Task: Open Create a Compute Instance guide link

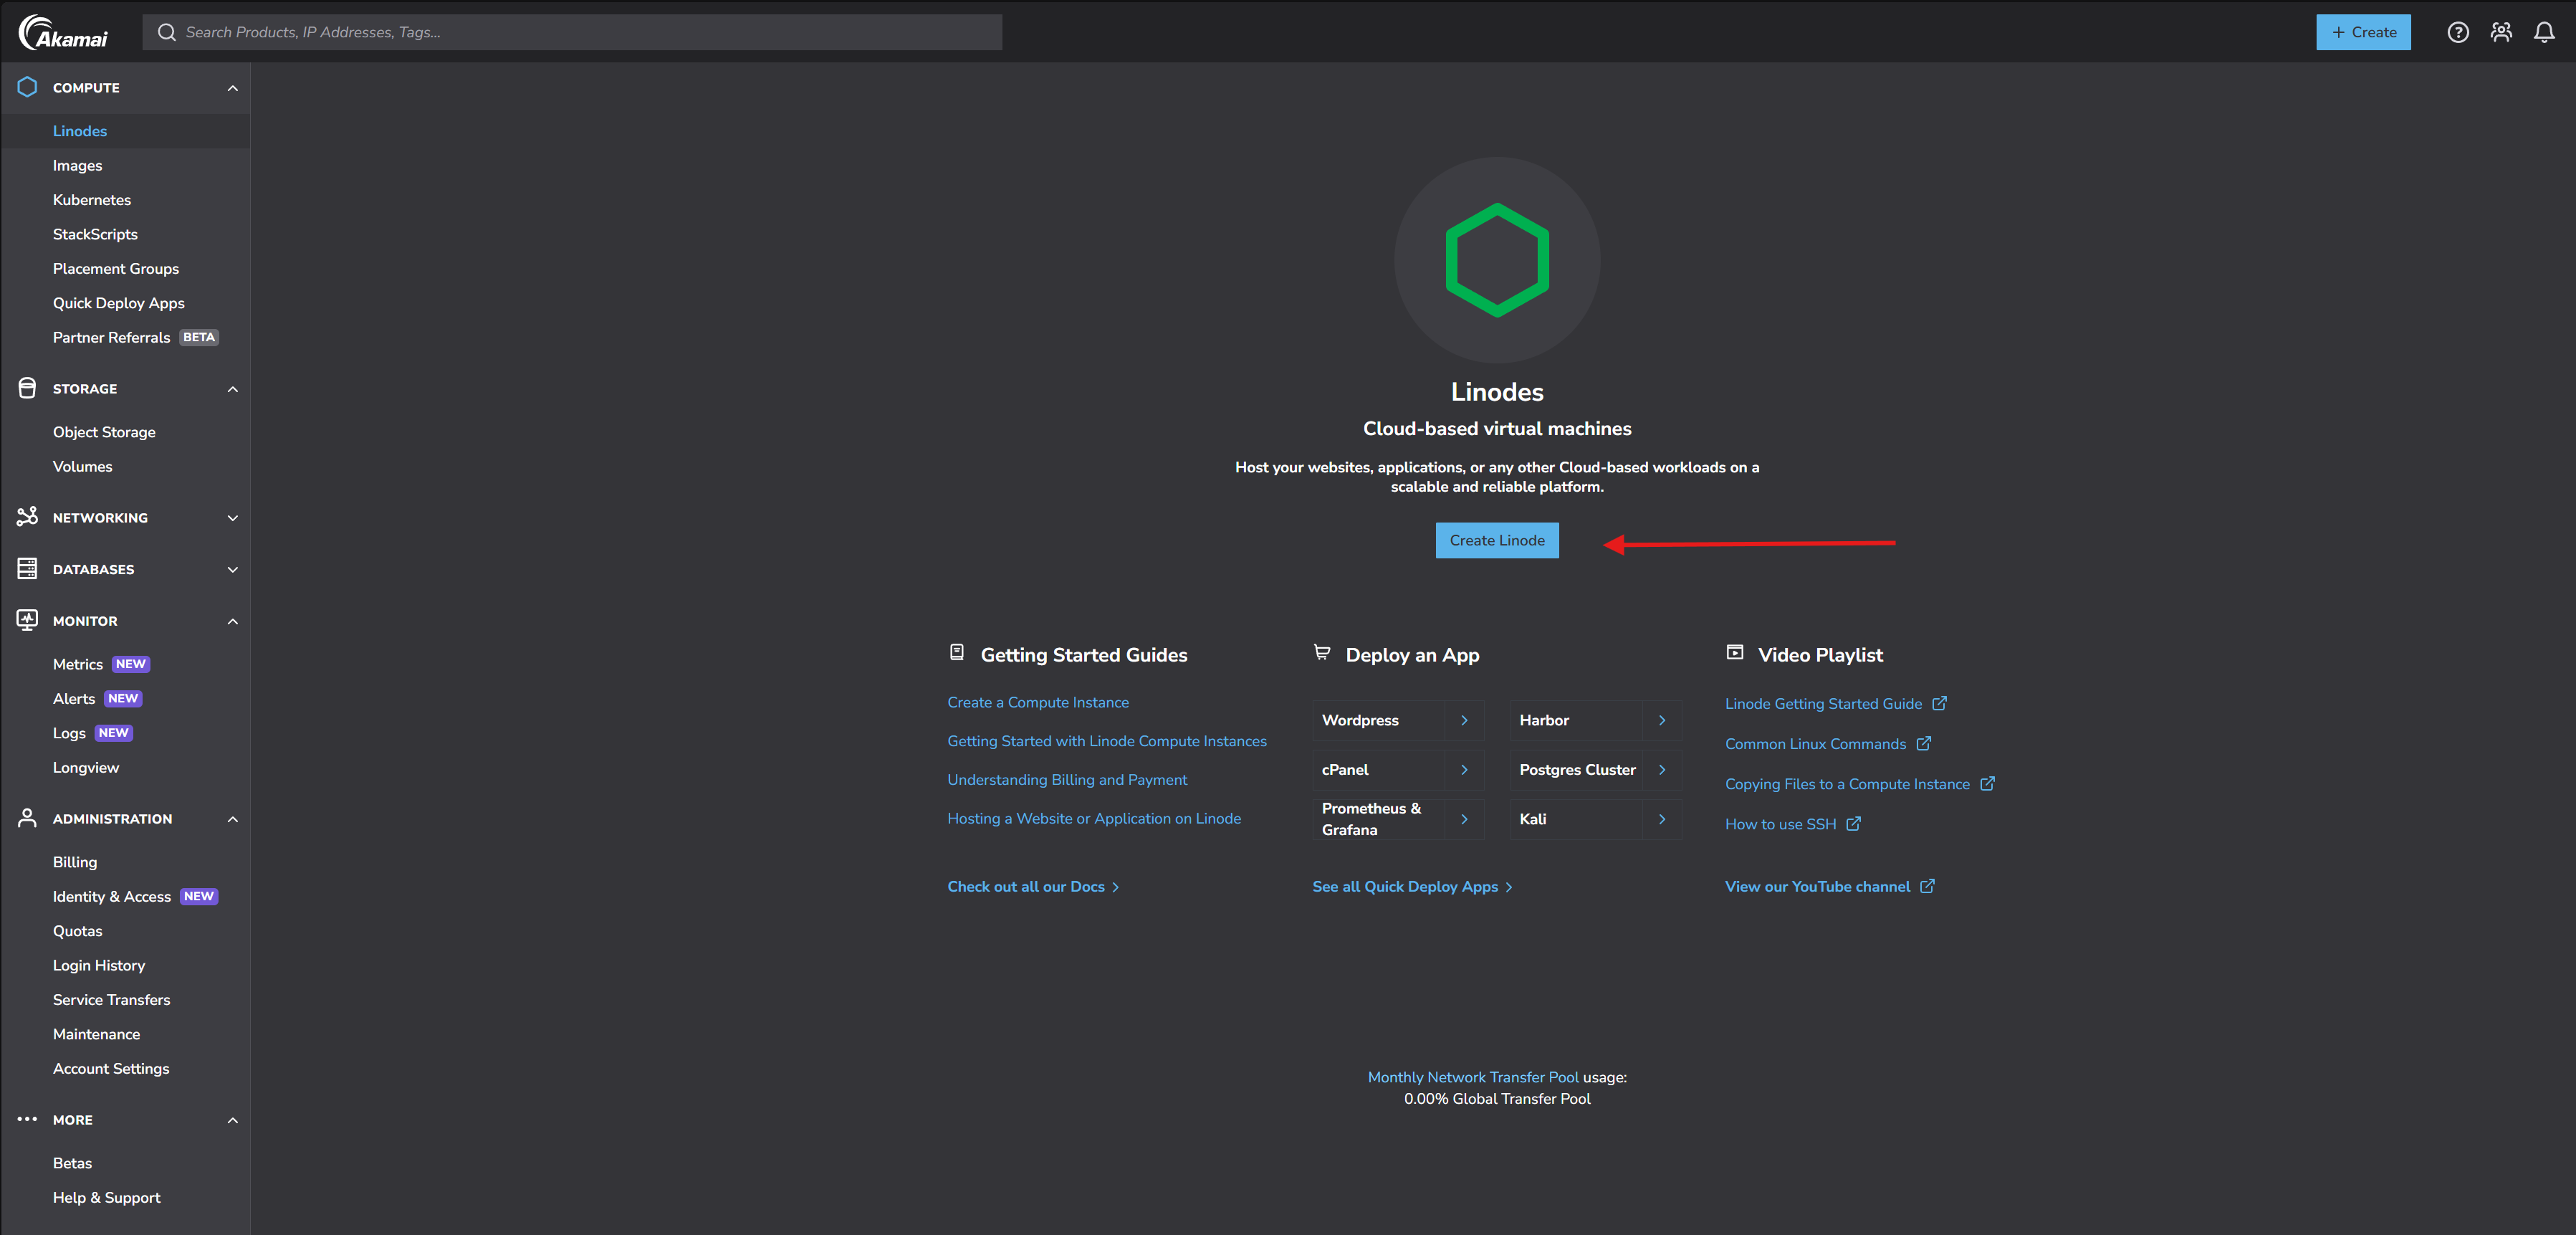Action: (x=1038, y=702)
